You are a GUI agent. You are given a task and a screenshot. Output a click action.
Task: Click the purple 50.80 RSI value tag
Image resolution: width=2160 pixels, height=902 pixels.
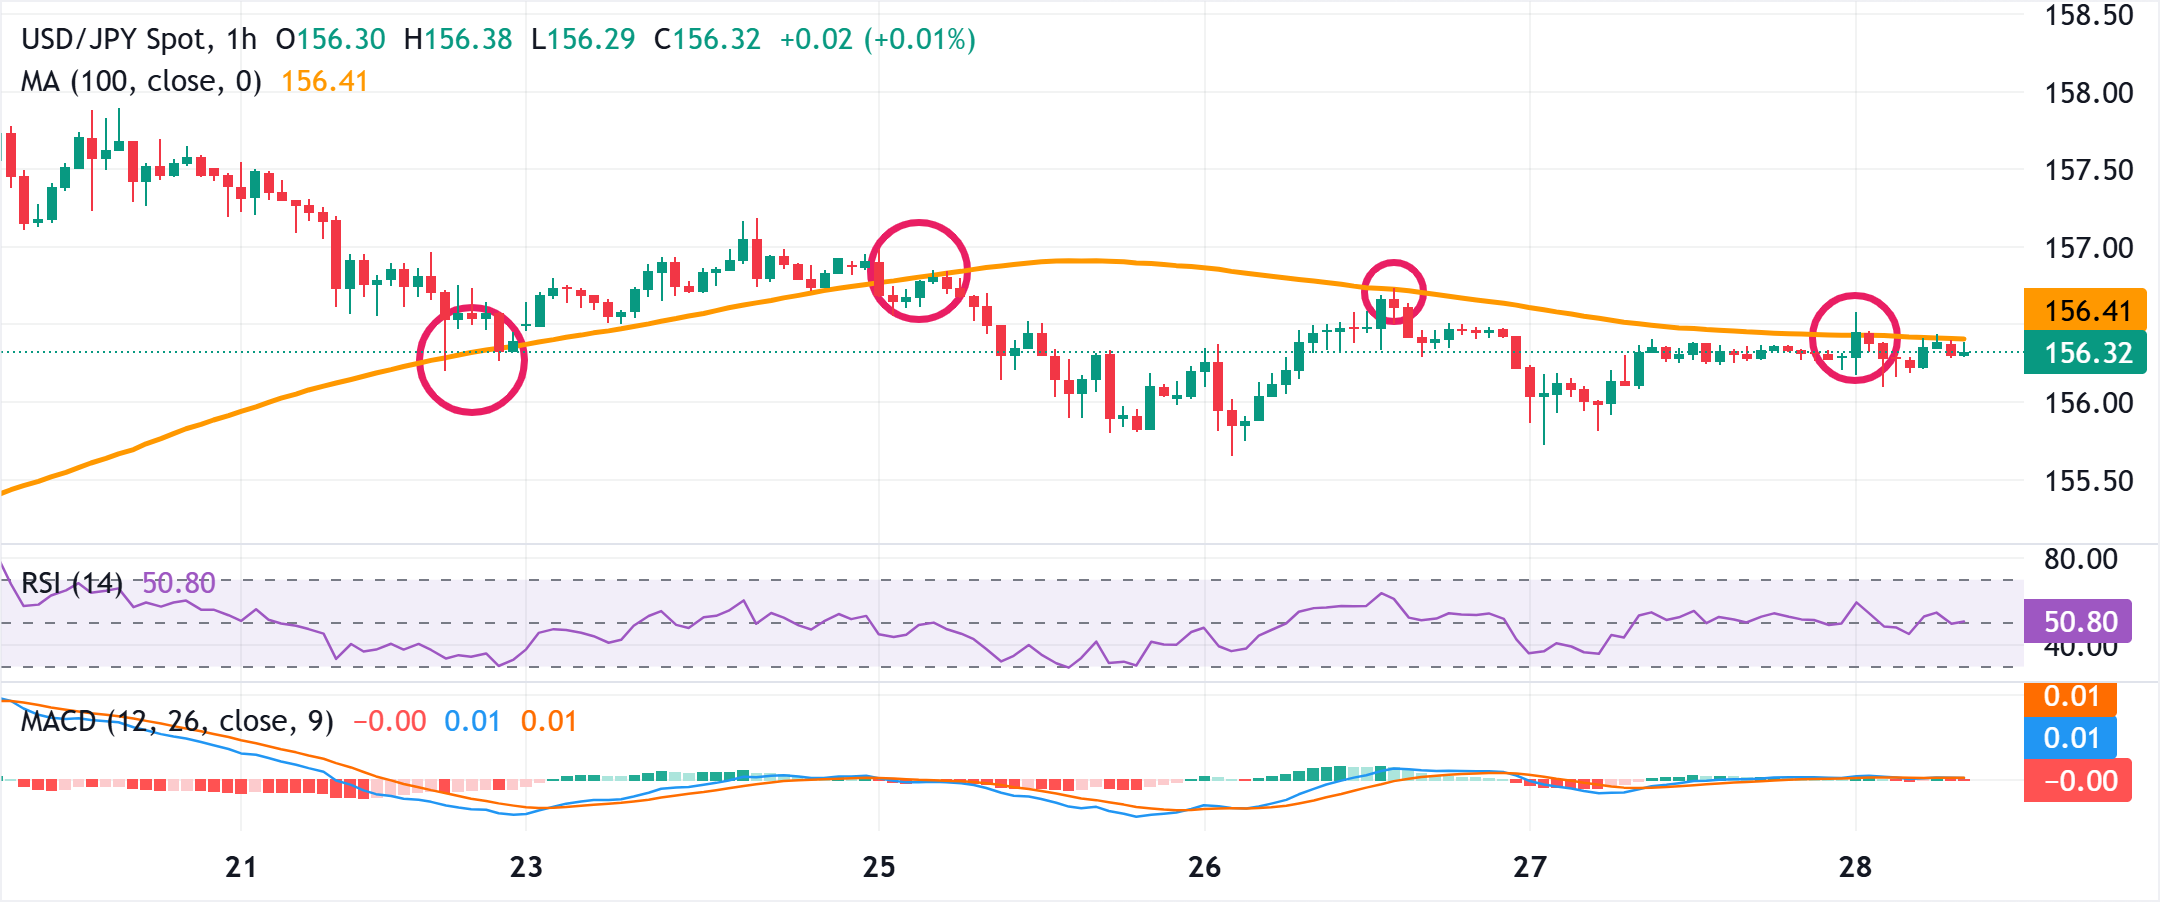pyautogui.click(x=2079, y=621)
